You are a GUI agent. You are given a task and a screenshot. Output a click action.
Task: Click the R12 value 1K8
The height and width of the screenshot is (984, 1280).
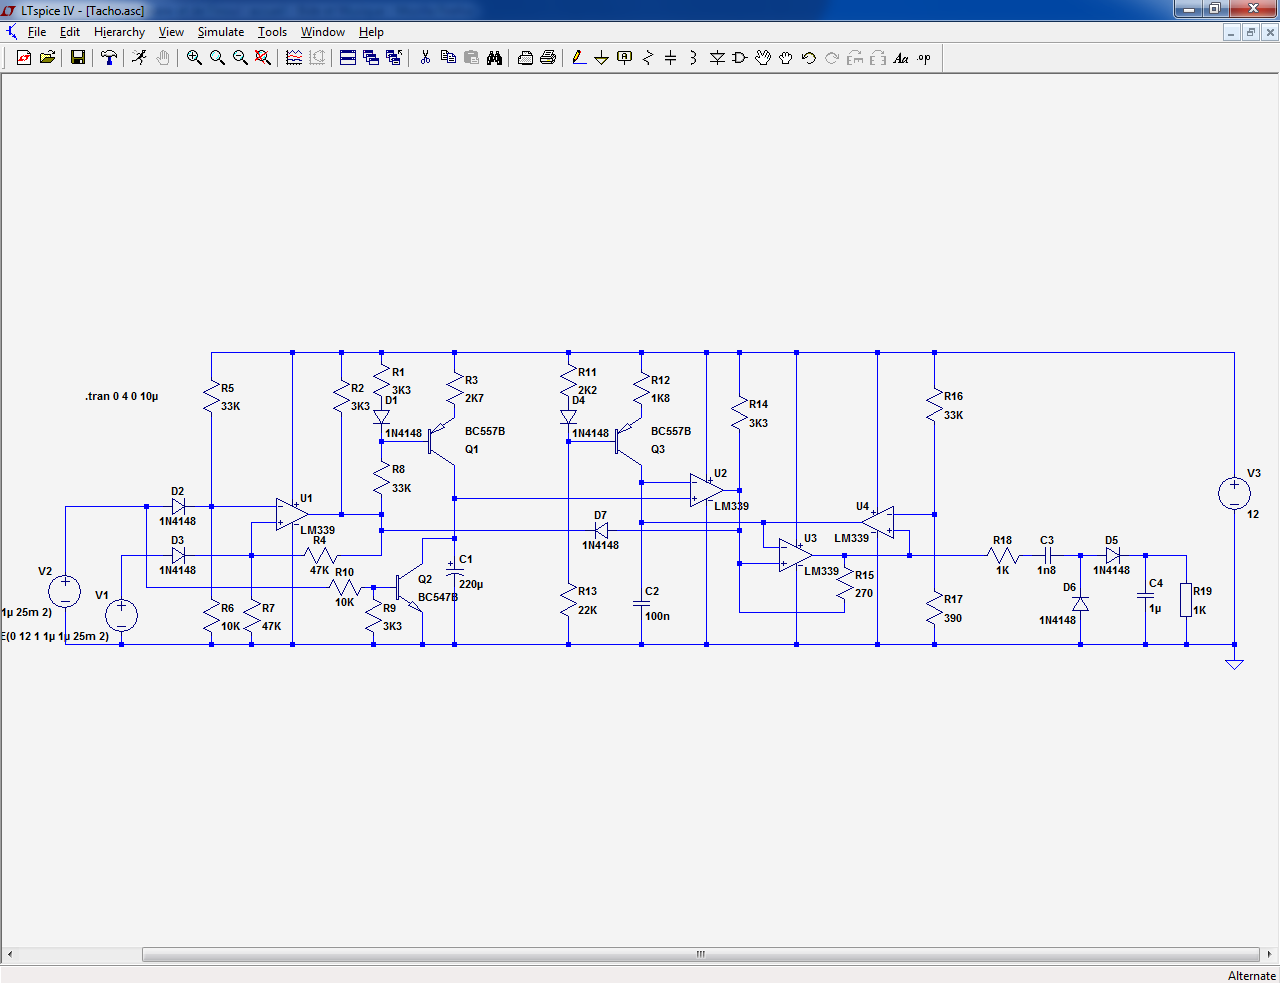pyautogui.click(x=660, y=398)
